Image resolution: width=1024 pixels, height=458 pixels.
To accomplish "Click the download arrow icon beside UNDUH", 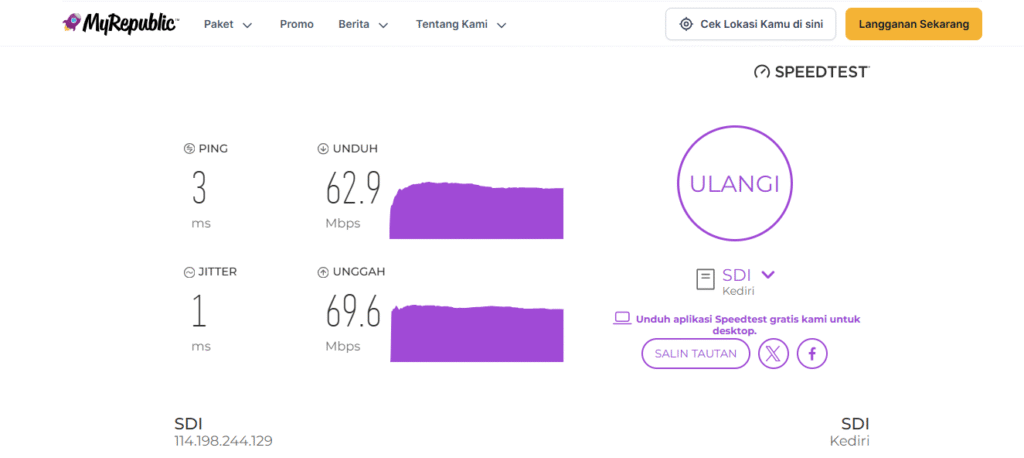I will pyautogui.click(x=323, y=149).
